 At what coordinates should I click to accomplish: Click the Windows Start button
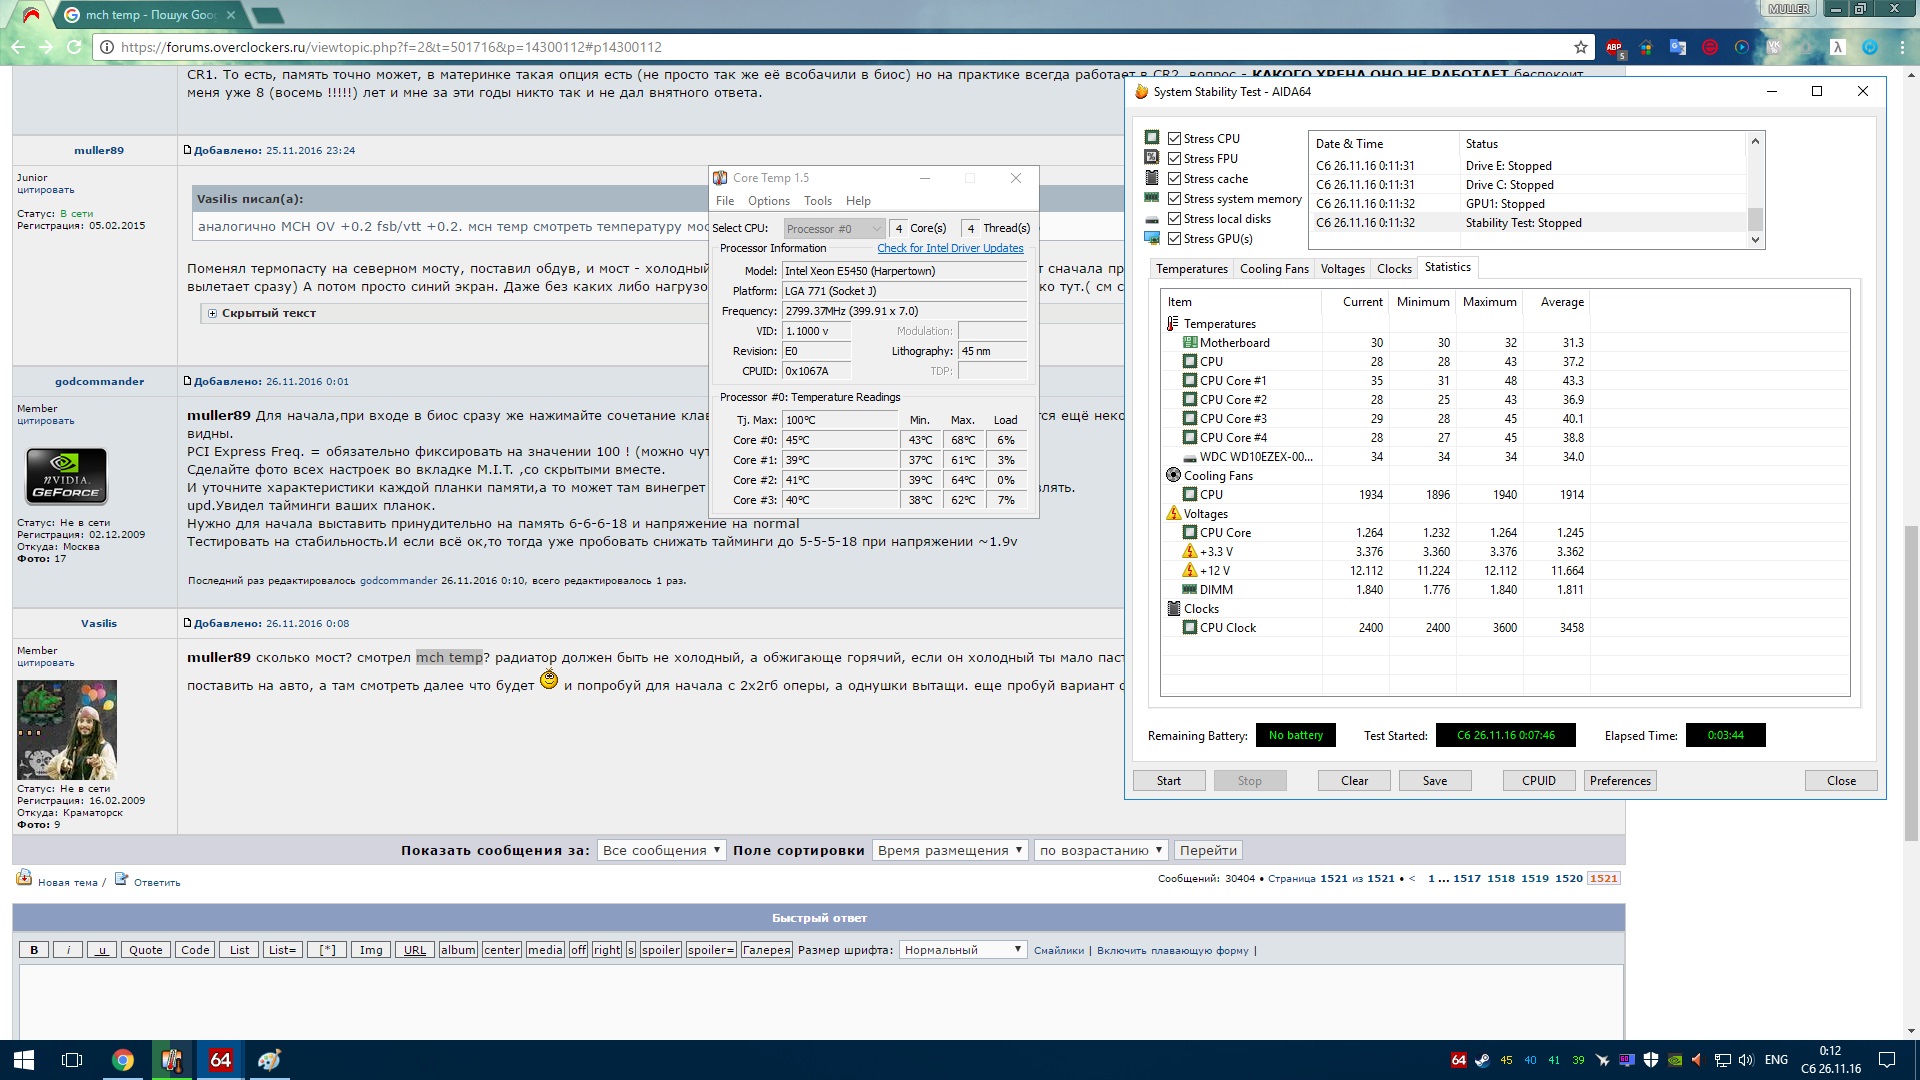click(x=24, y=1060)
